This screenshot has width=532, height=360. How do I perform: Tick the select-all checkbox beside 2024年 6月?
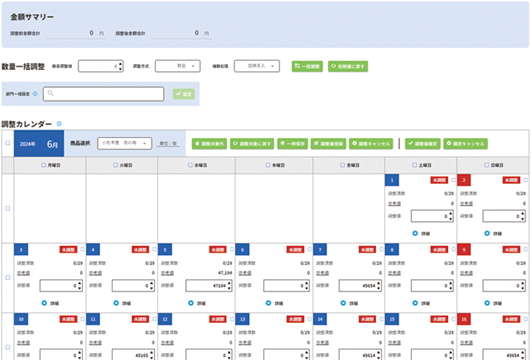[7, 143]
